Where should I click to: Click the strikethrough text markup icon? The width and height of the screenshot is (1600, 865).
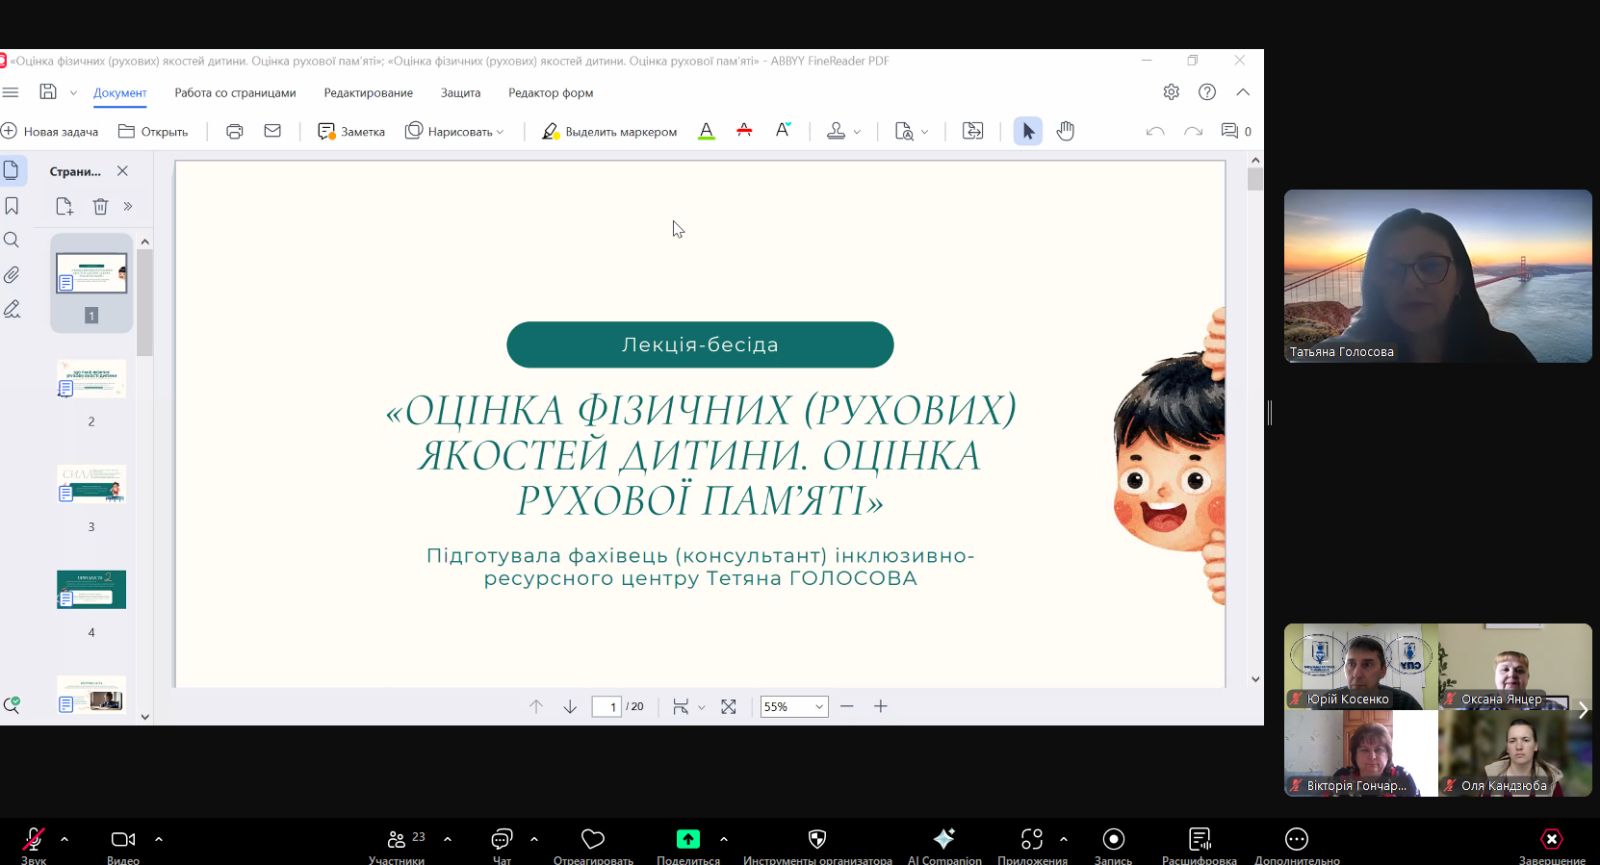(744, 131)
